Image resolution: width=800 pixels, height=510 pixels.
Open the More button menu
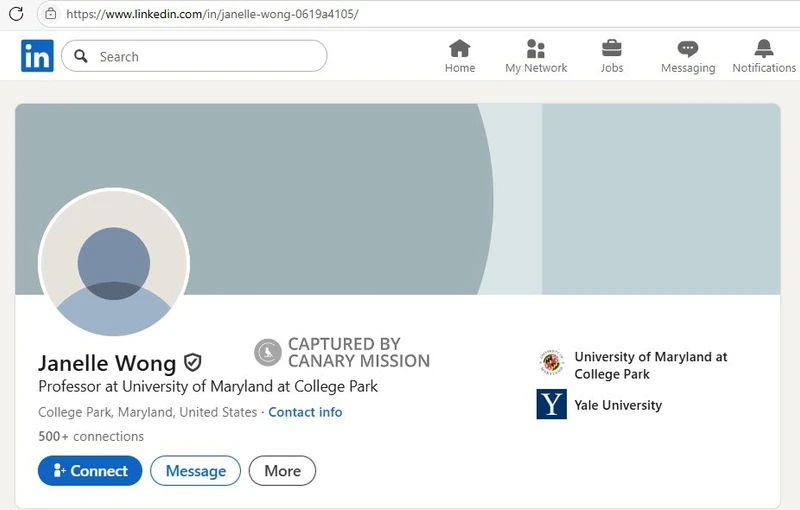[x=282, y=471]
